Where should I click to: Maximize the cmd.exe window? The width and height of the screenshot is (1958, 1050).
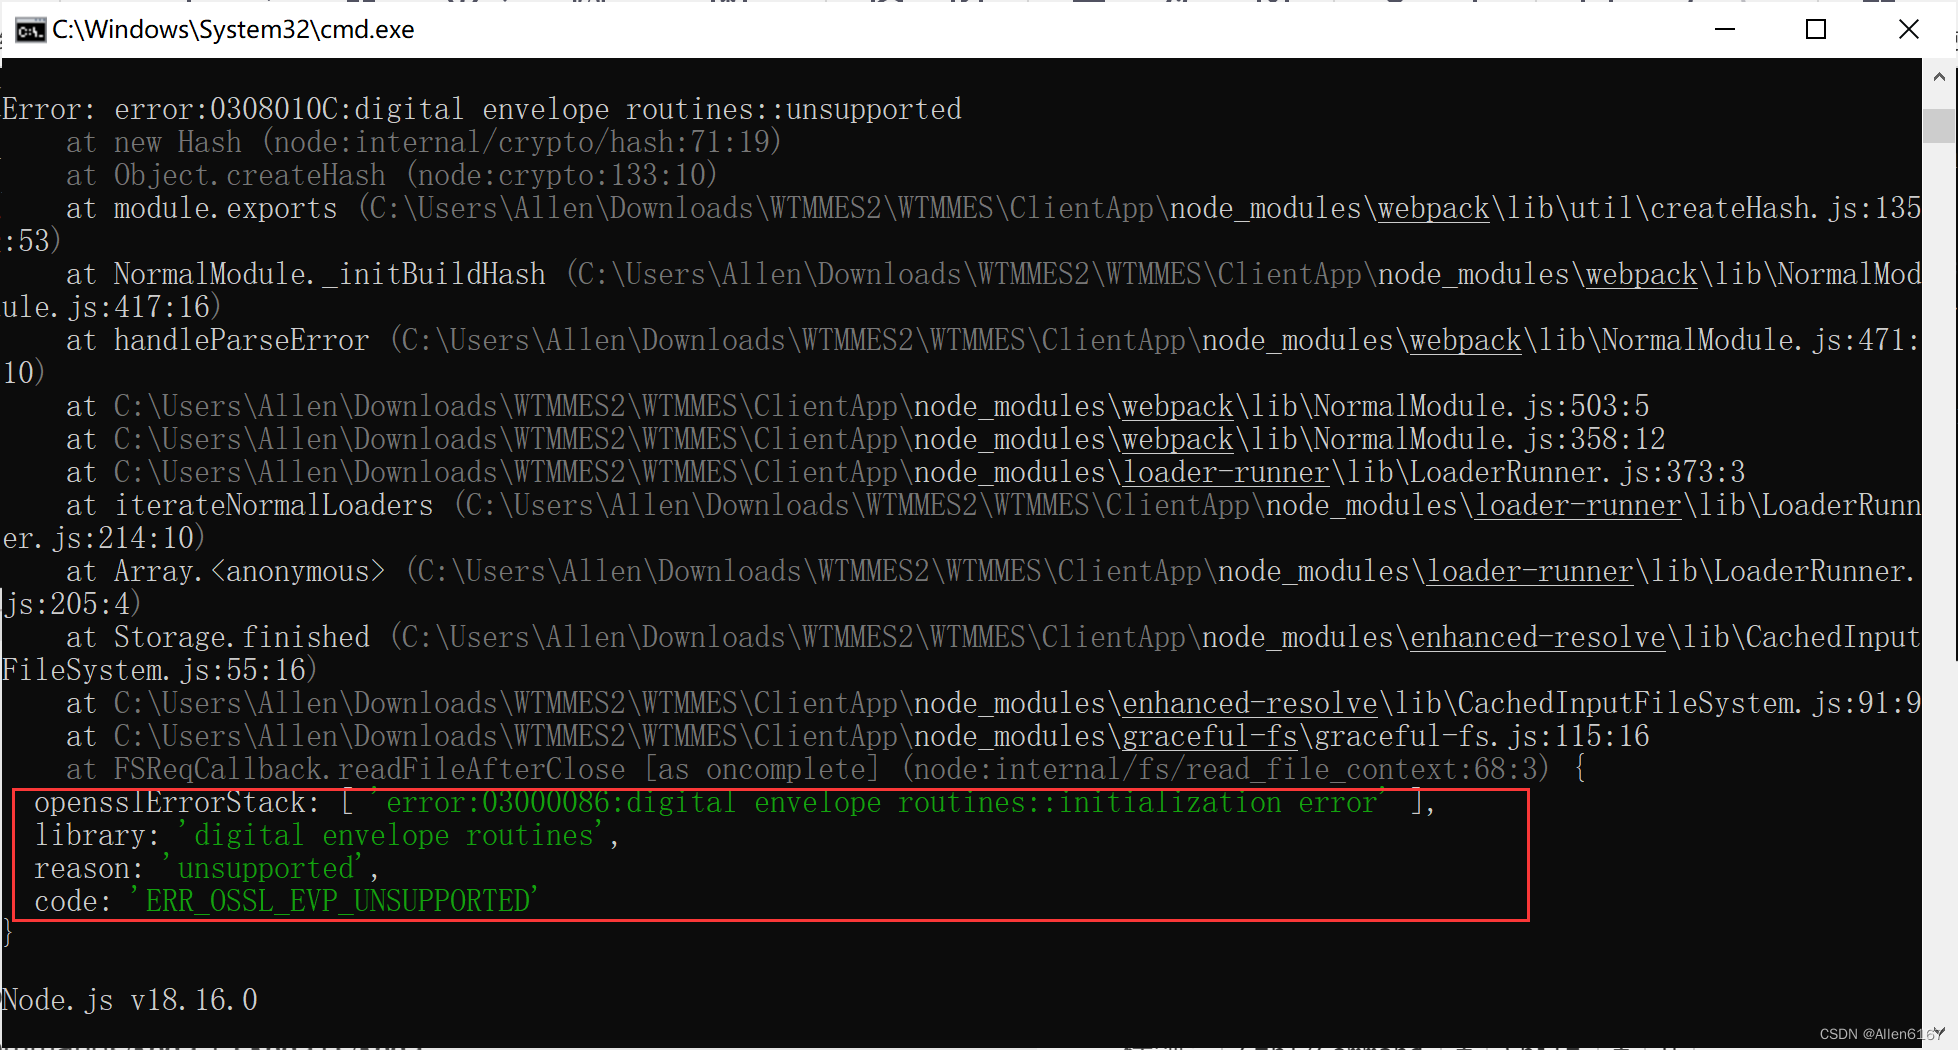1816,30
